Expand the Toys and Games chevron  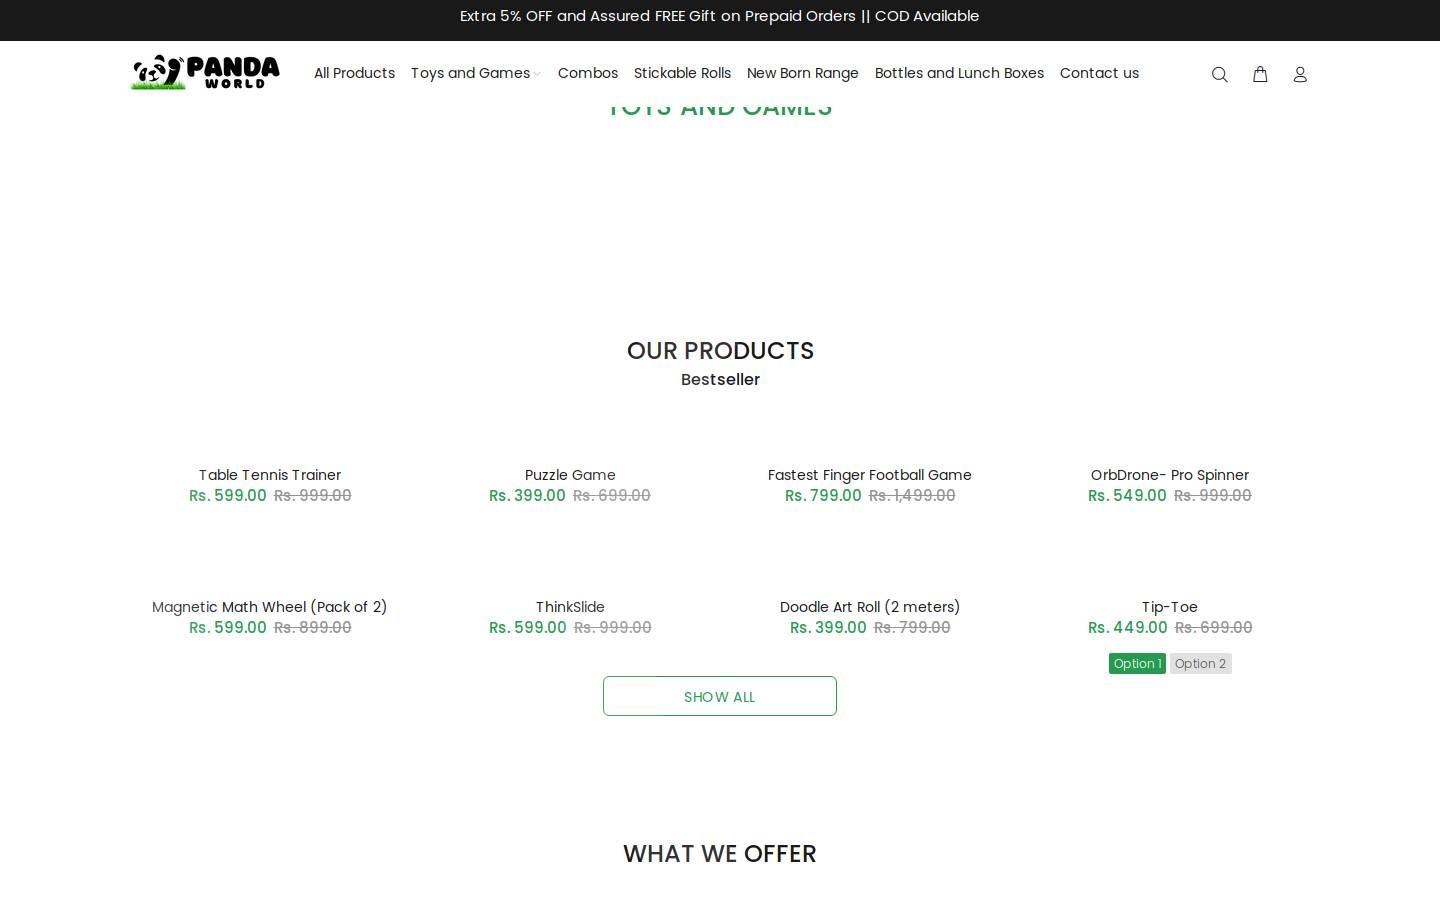pos(537,74)
